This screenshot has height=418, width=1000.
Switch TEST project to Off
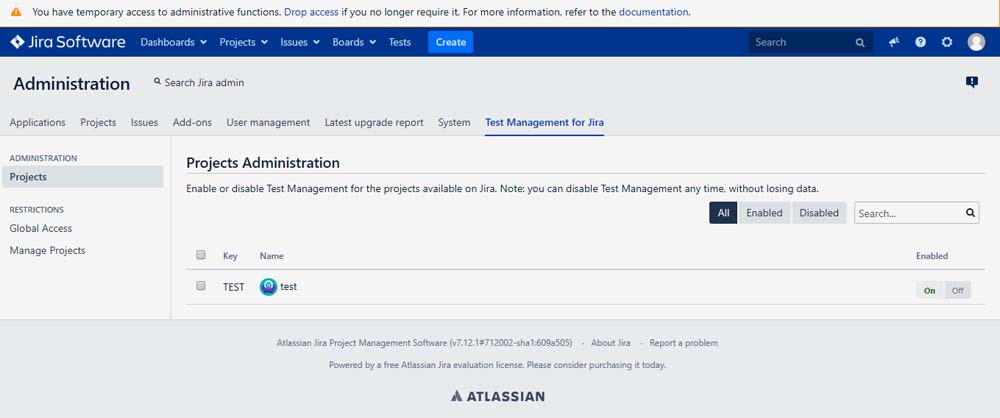(958, 290)
